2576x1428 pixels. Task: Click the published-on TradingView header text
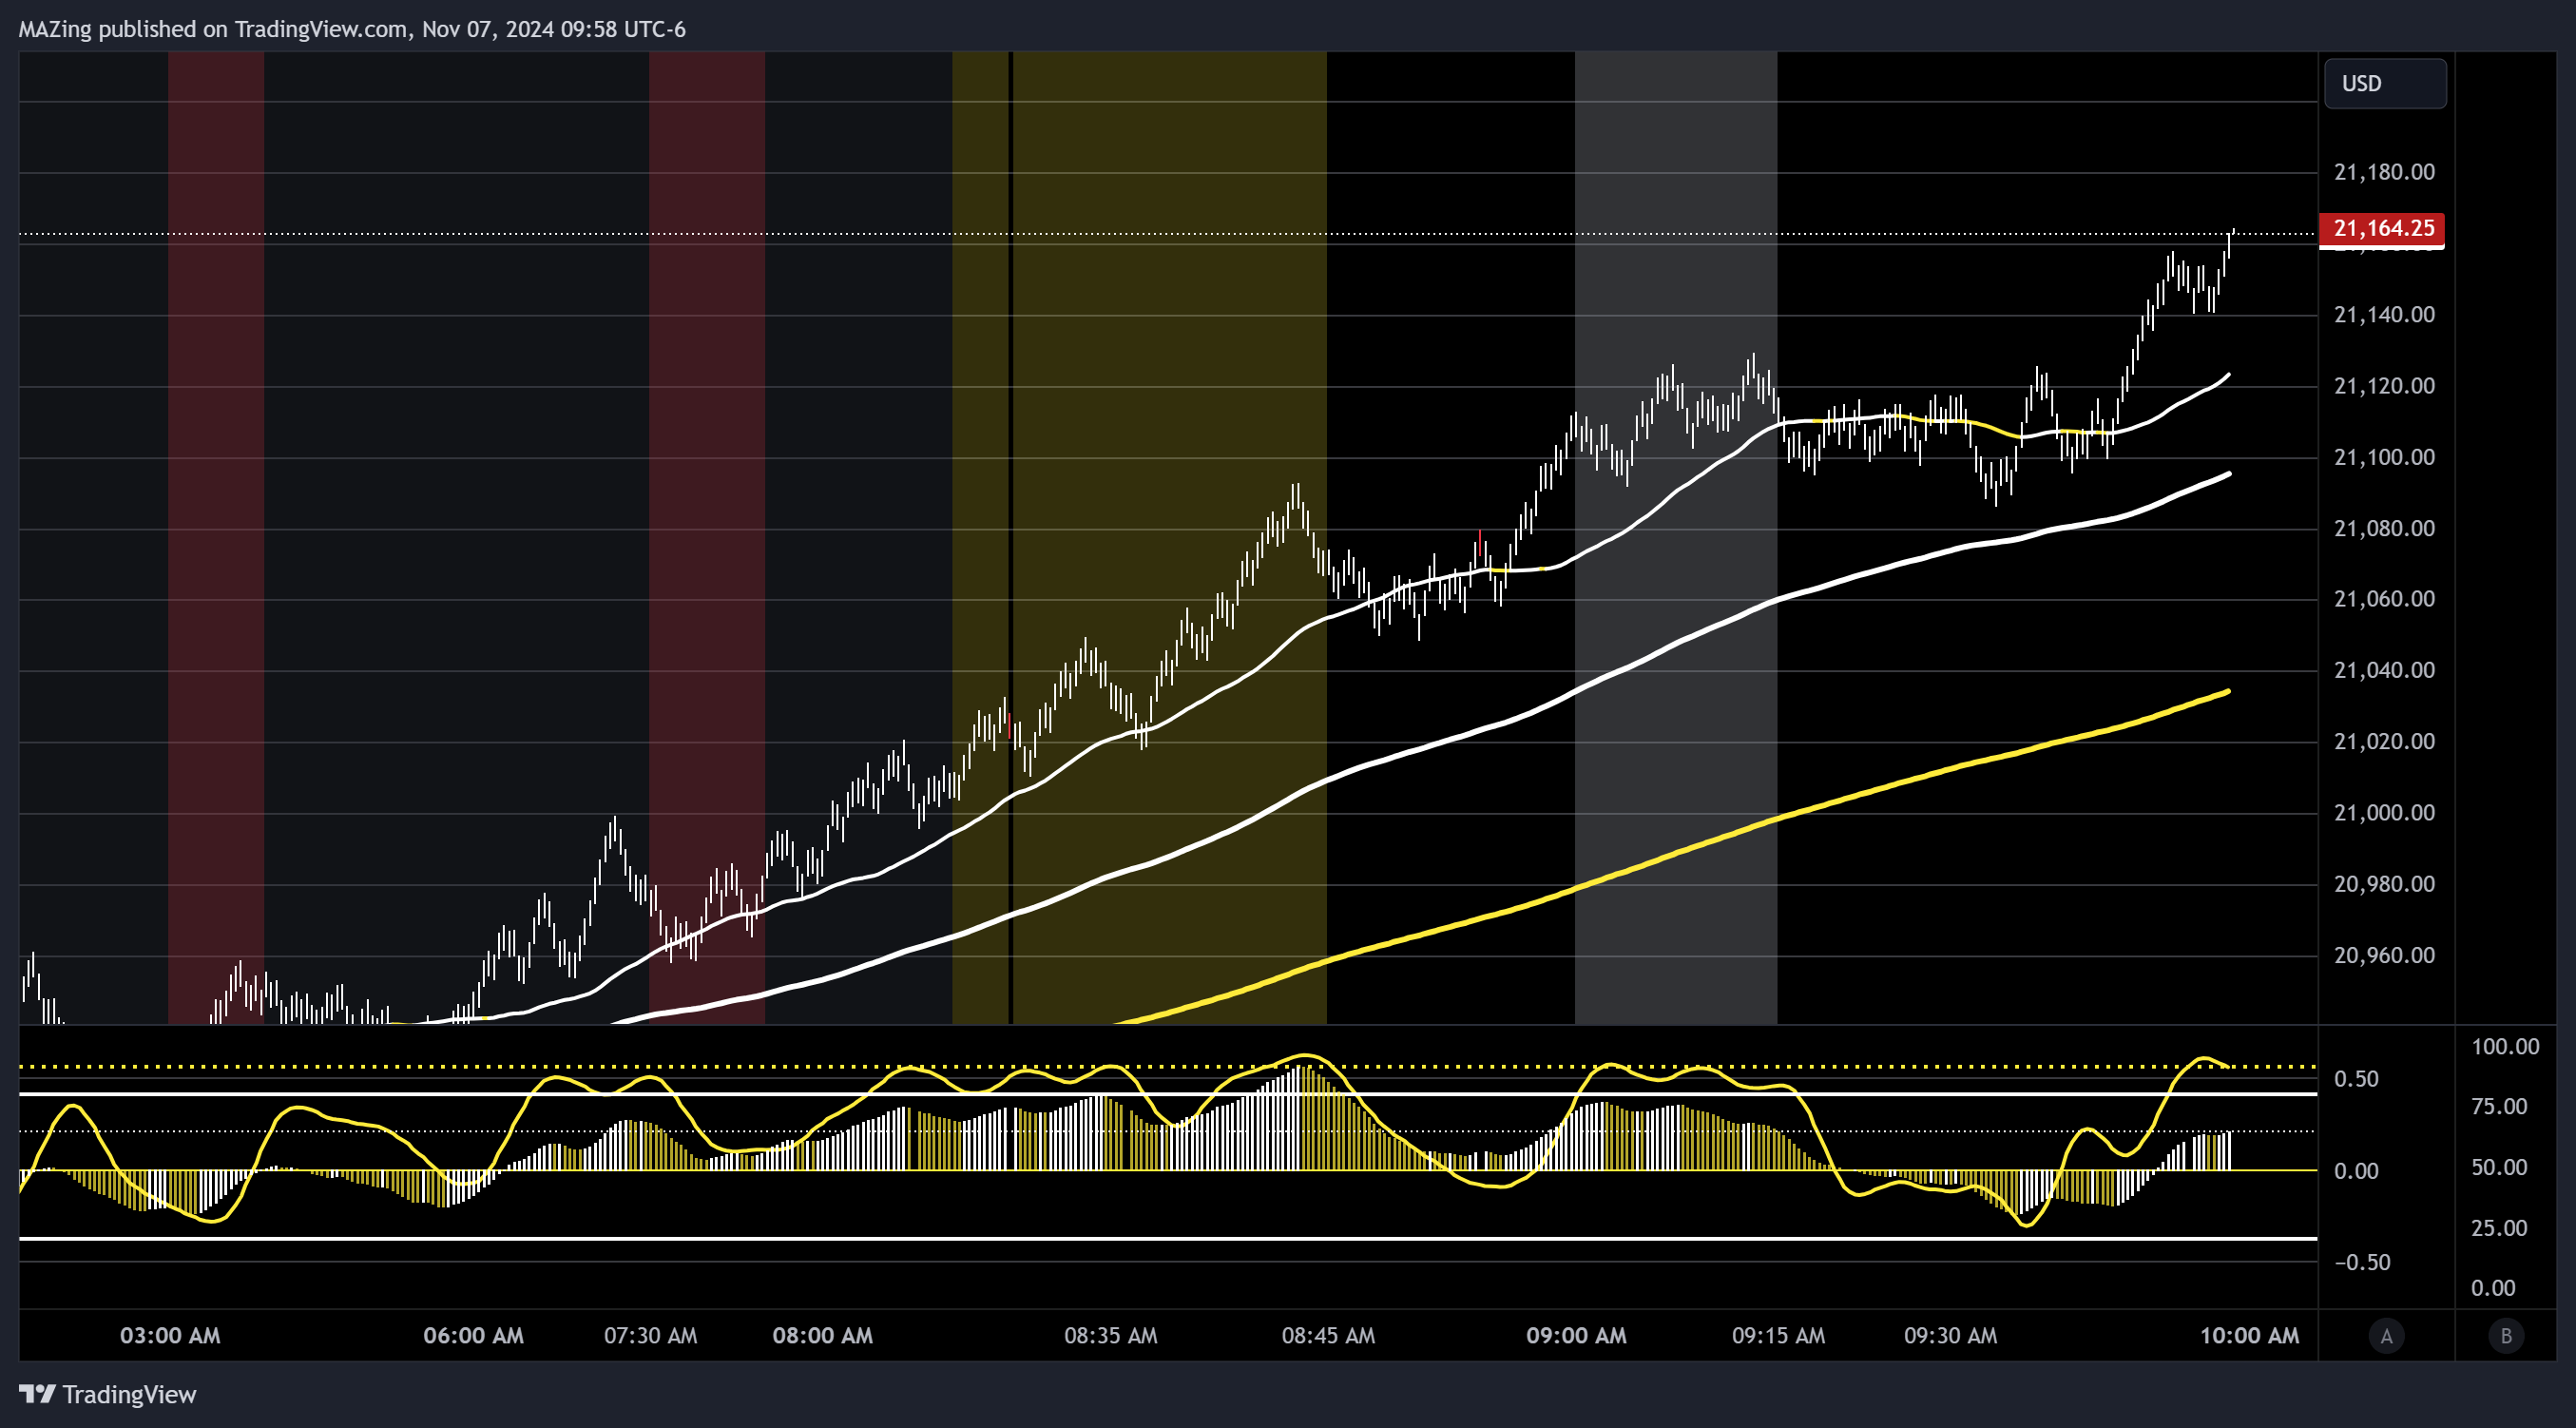tap(352, 29)
